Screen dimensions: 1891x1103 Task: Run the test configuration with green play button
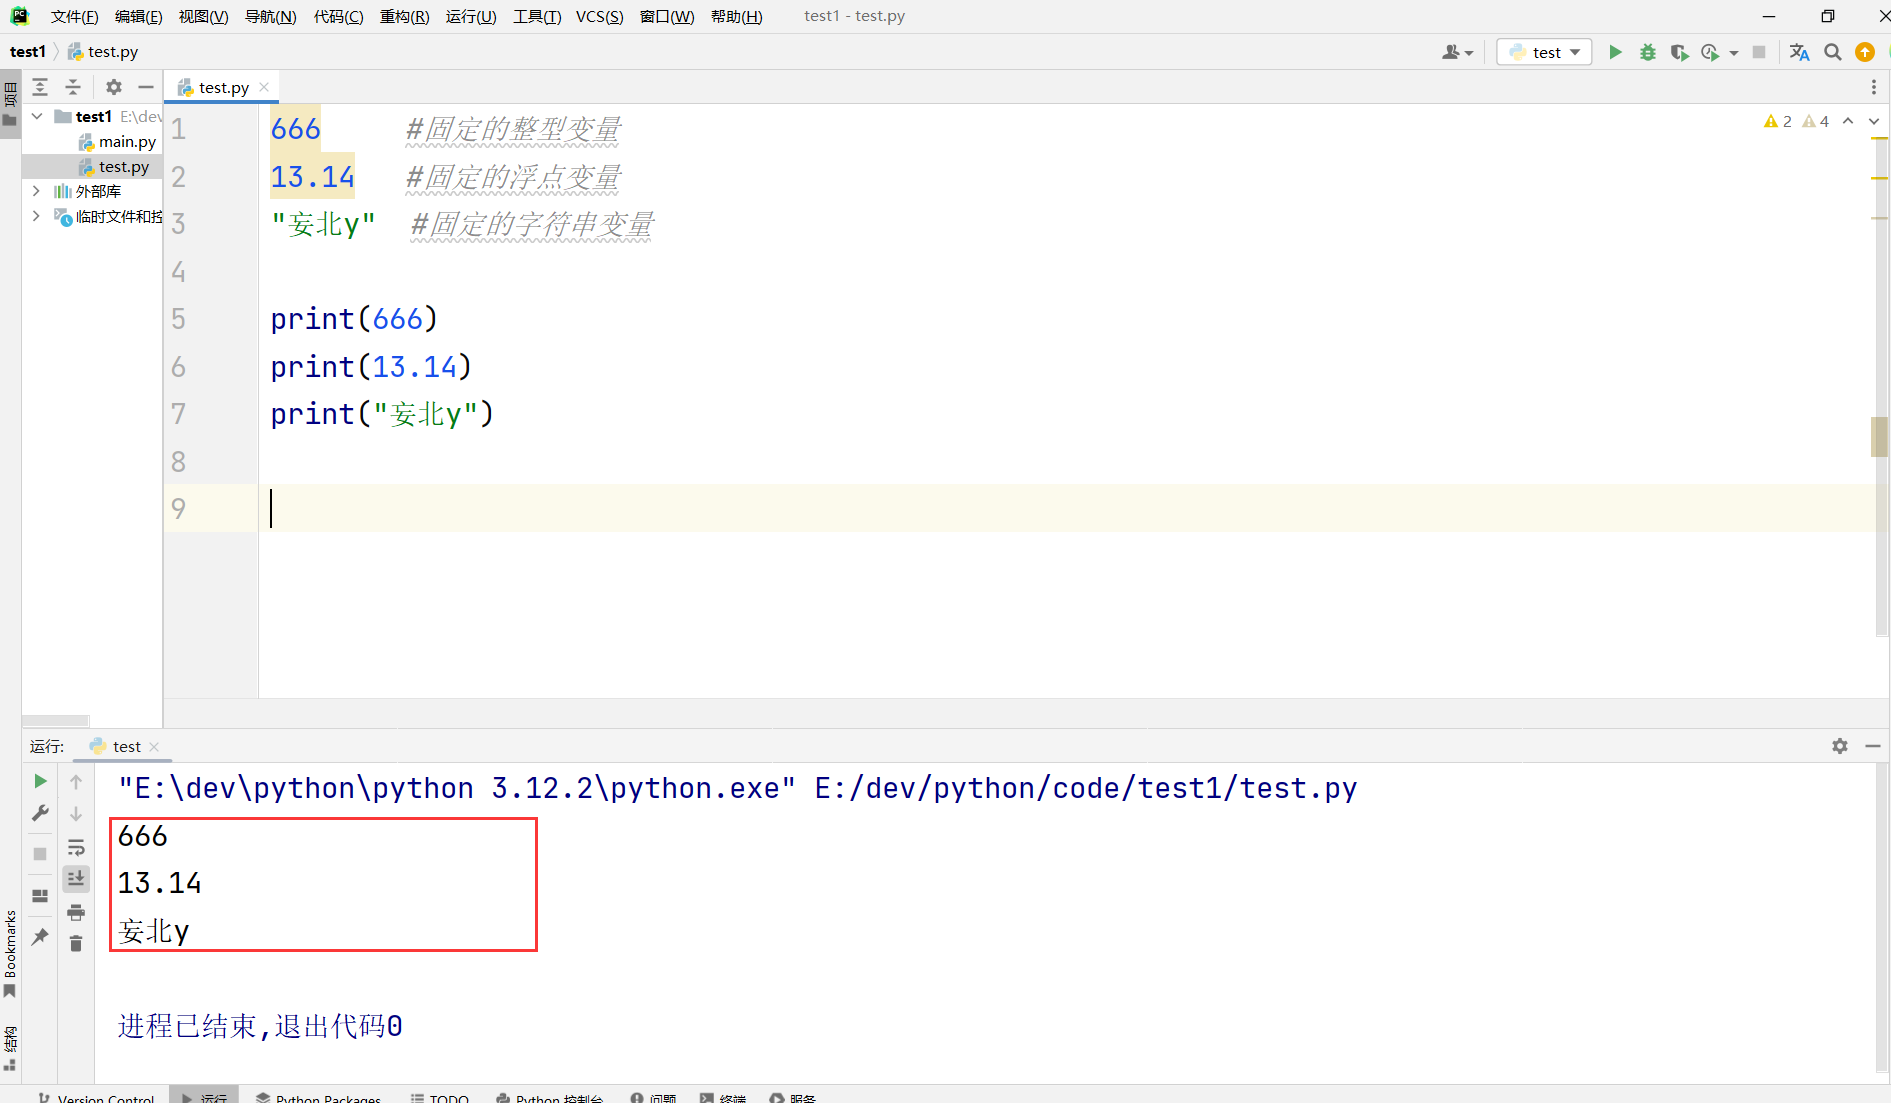click(1615, 52)
